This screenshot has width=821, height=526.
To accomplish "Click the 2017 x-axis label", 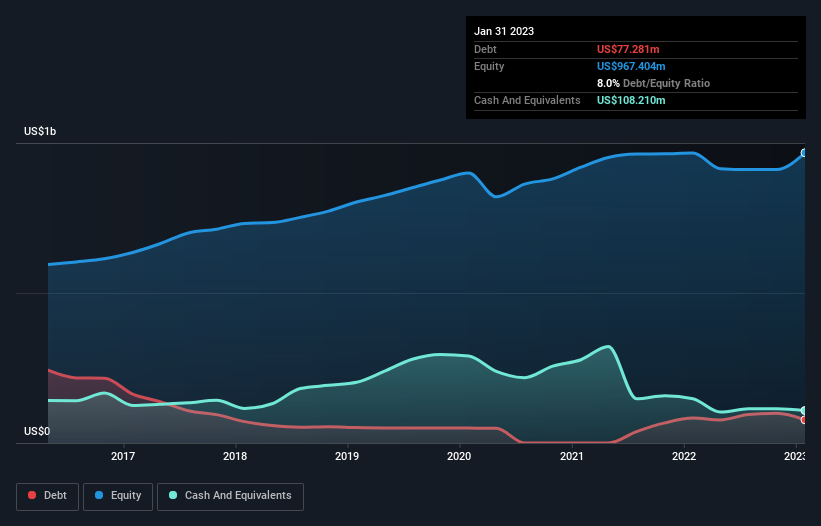I will pyautogui.click(x=123, y=456).
